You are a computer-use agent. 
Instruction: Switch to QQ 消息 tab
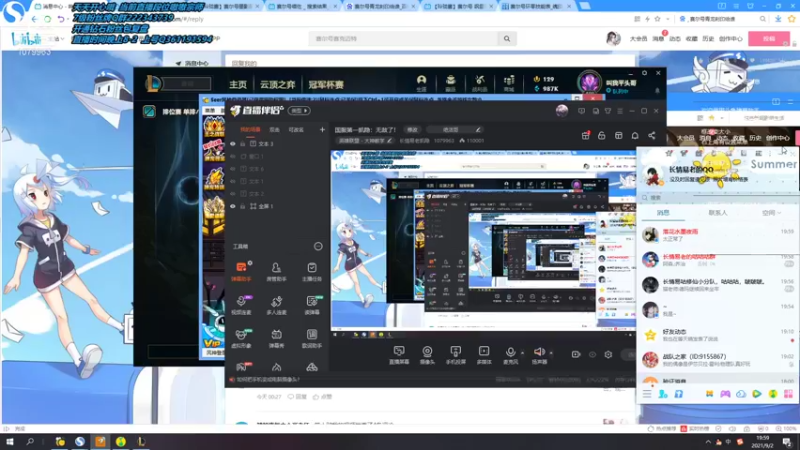pos(663,213)
